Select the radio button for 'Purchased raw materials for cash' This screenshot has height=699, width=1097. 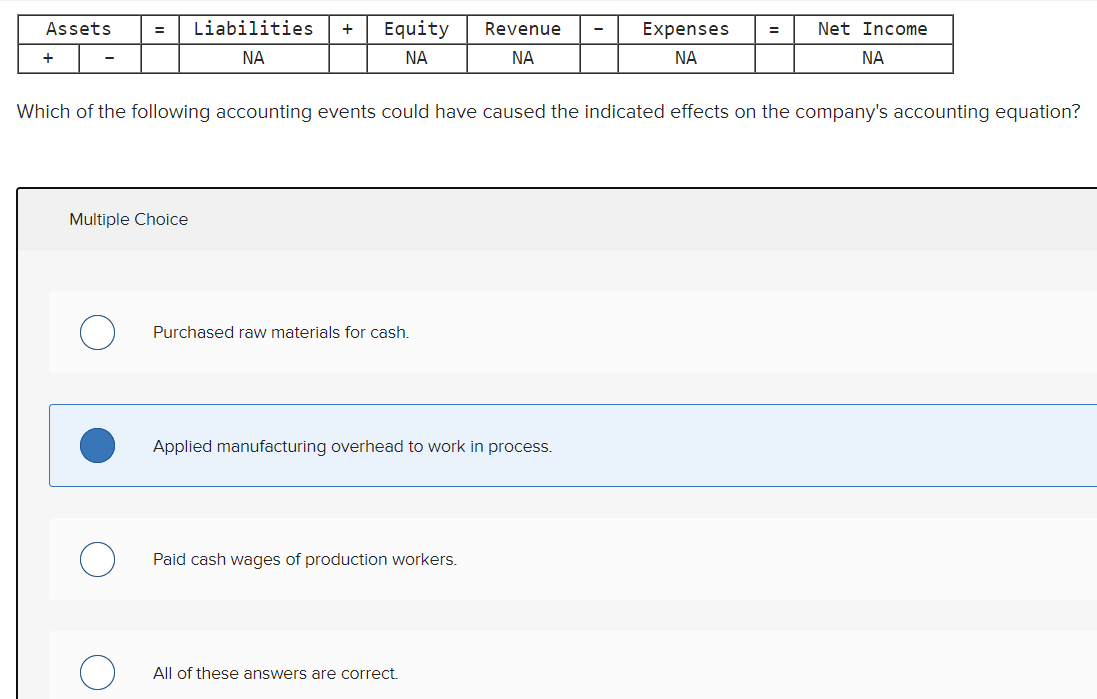tap(97, 332)
